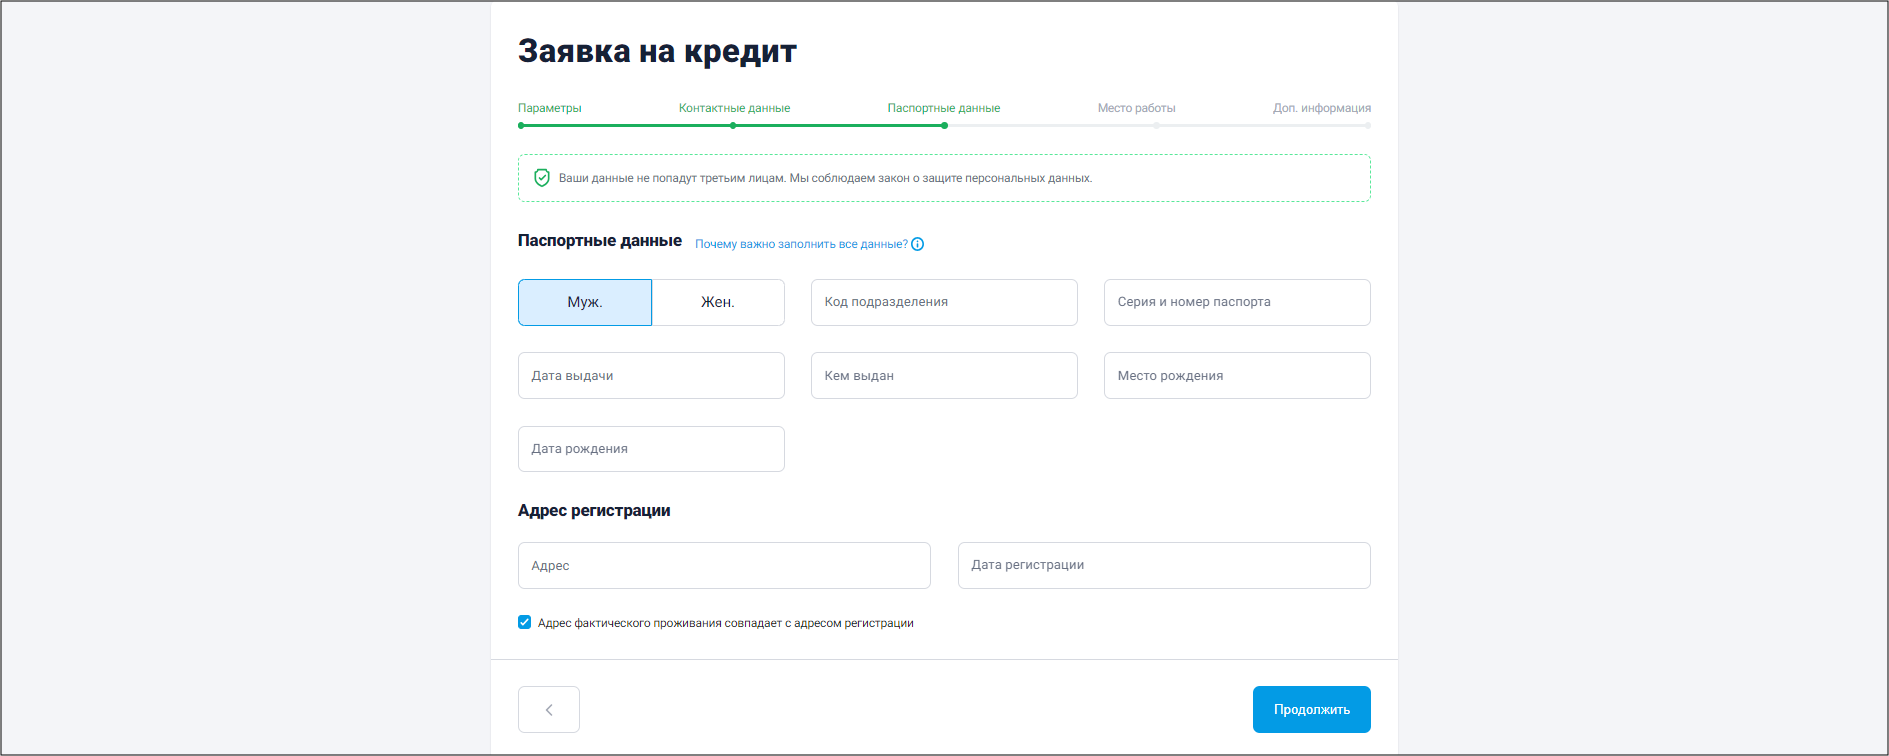Focus the Кем выдан field
The height and width of the screenshot is (756, 1889).
pos(944,376)
